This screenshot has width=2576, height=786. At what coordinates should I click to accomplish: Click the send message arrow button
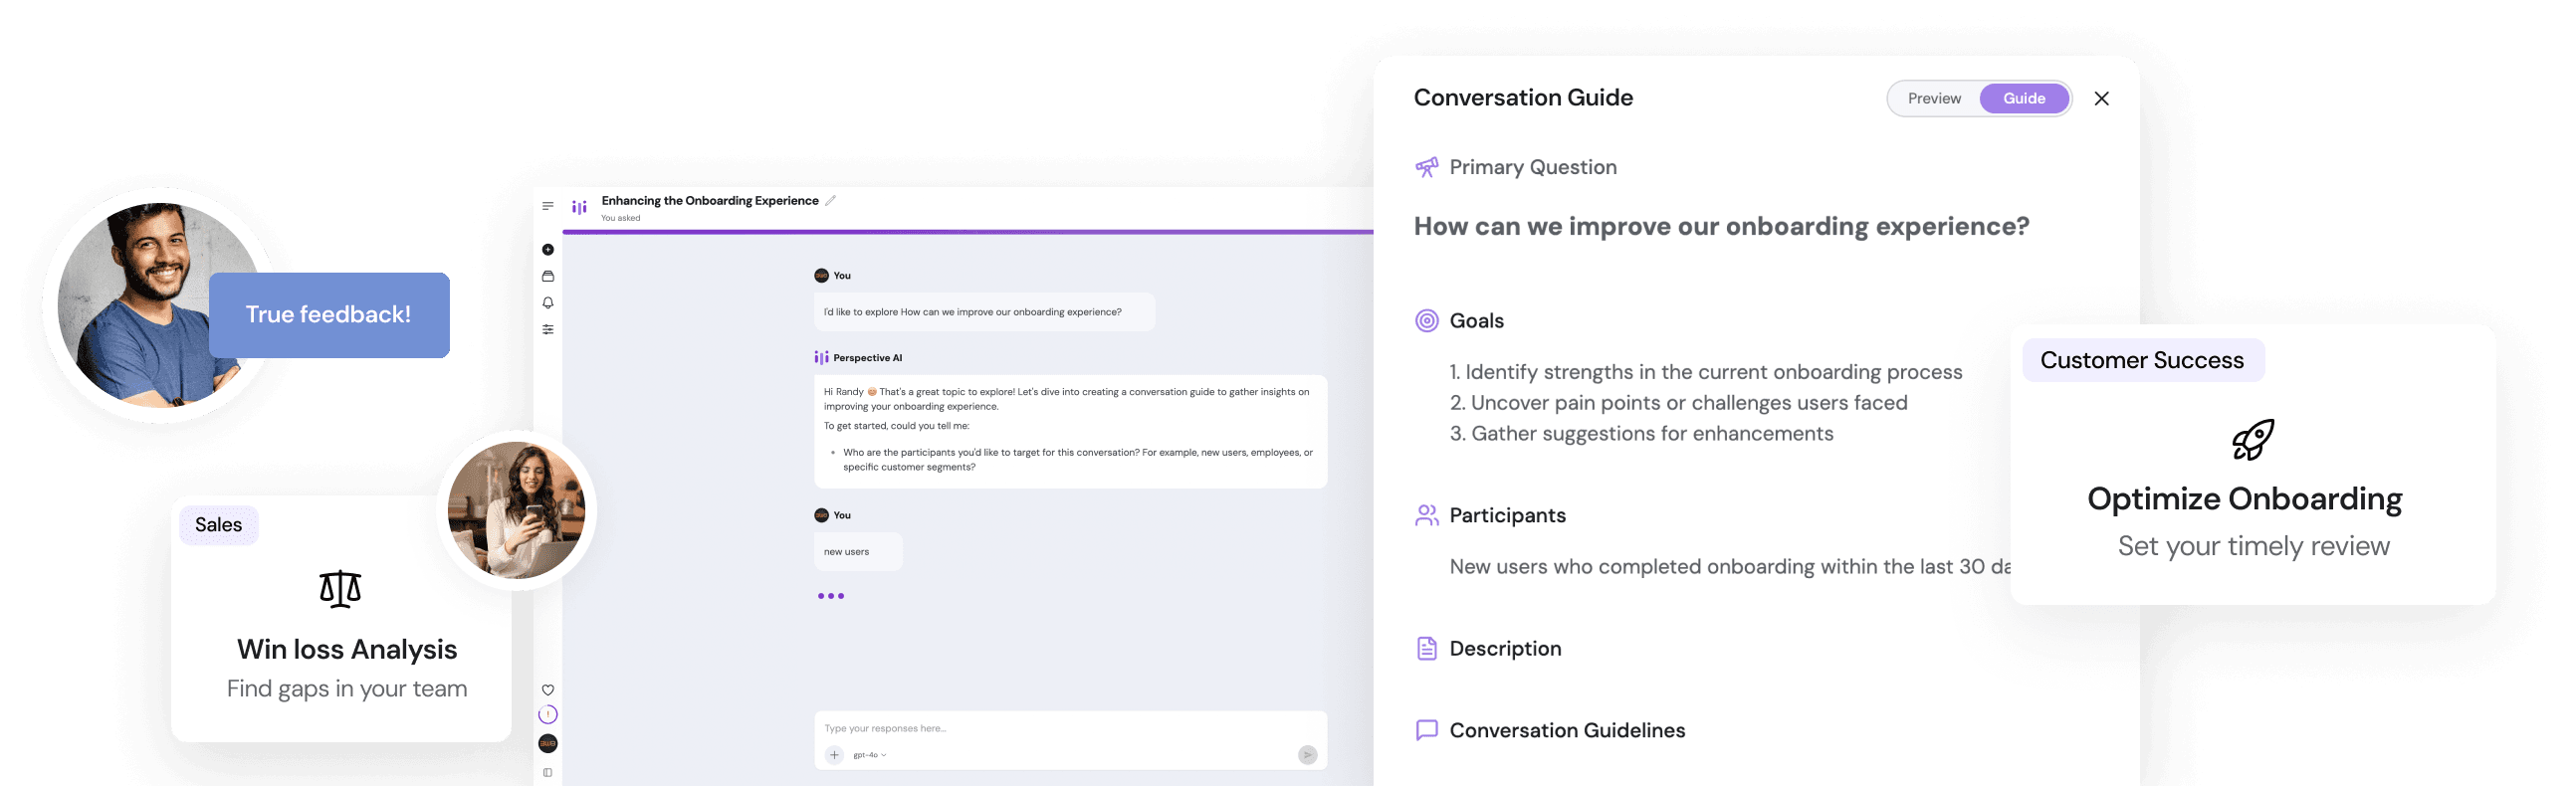pos(1307,755)
